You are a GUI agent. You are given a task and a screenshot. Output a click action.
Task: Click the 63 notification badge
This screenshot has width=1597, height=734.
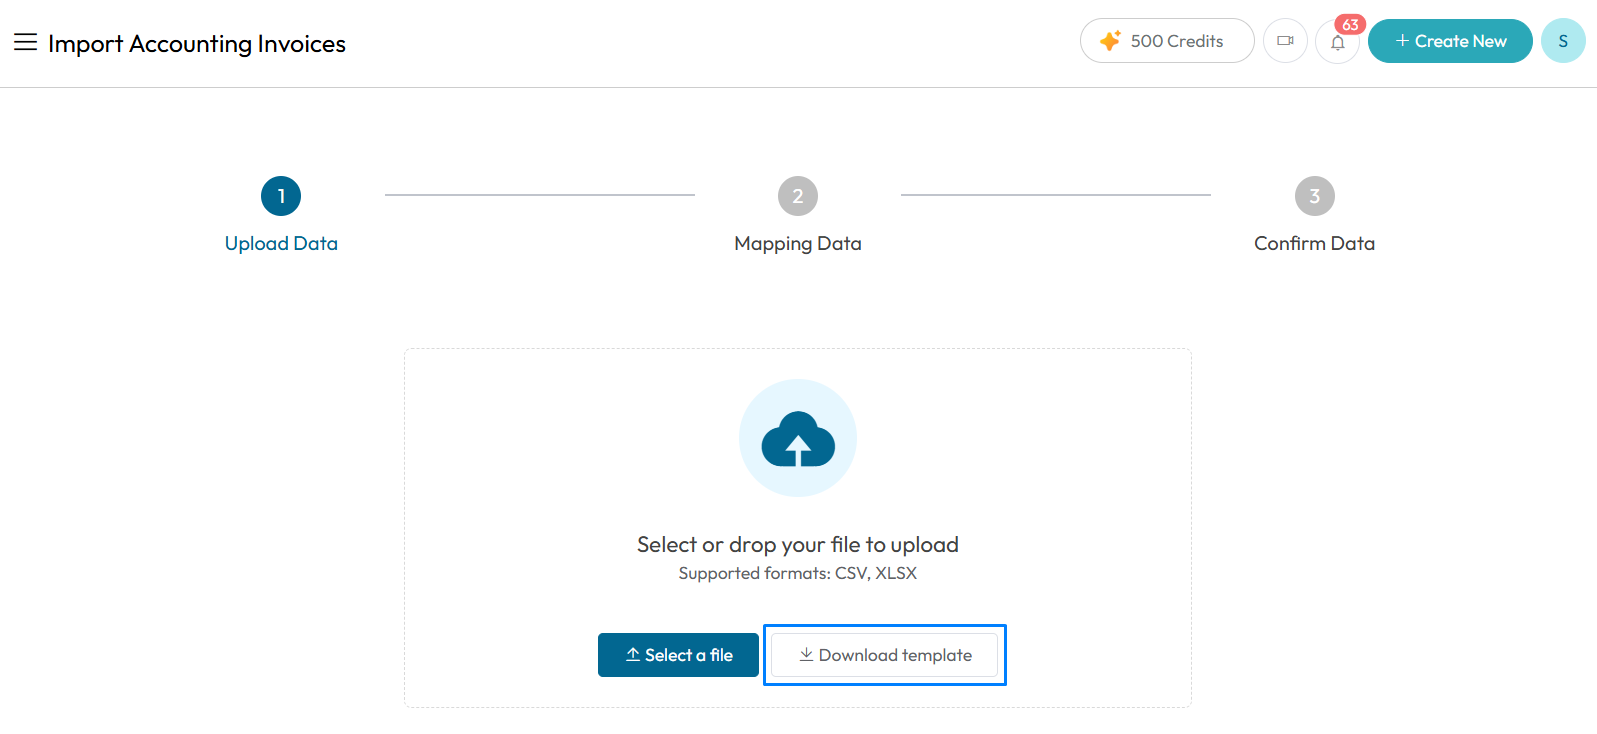point(1350,25)
